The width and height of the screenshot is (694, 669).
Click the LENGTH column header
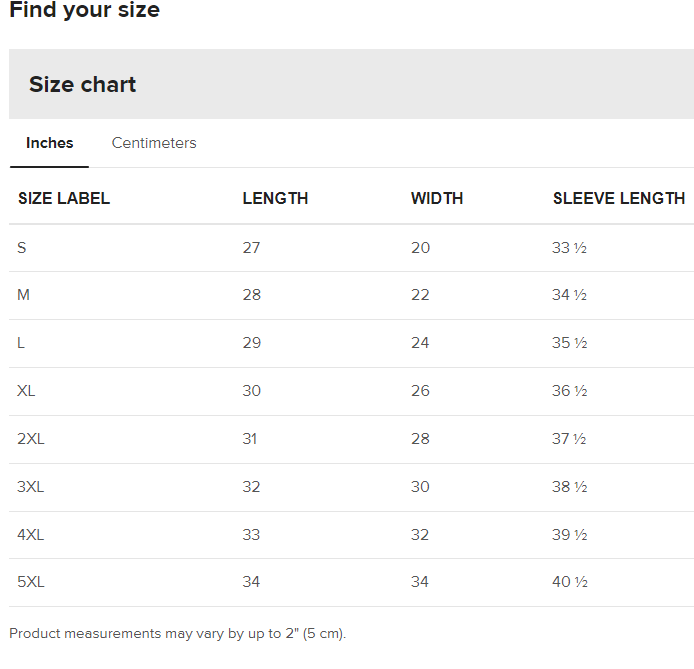[x=275, y=198]
